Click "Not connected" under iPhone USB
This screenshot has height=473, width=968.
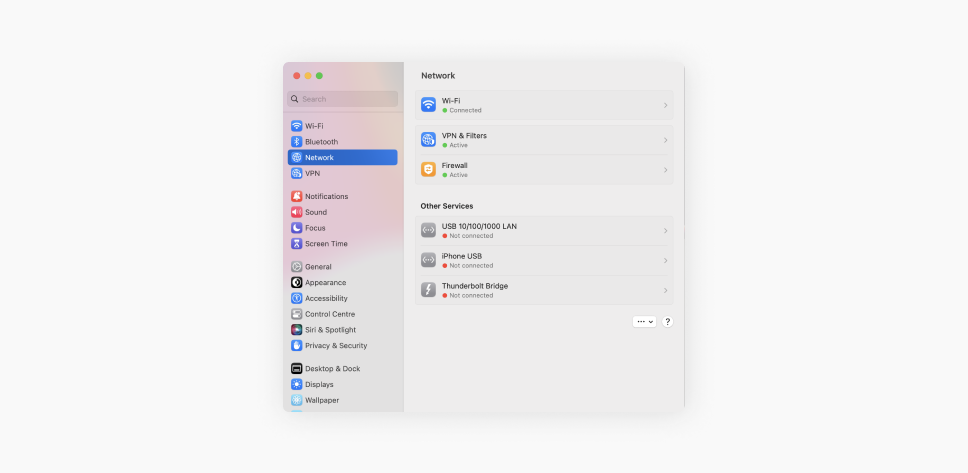click(471, 266)
